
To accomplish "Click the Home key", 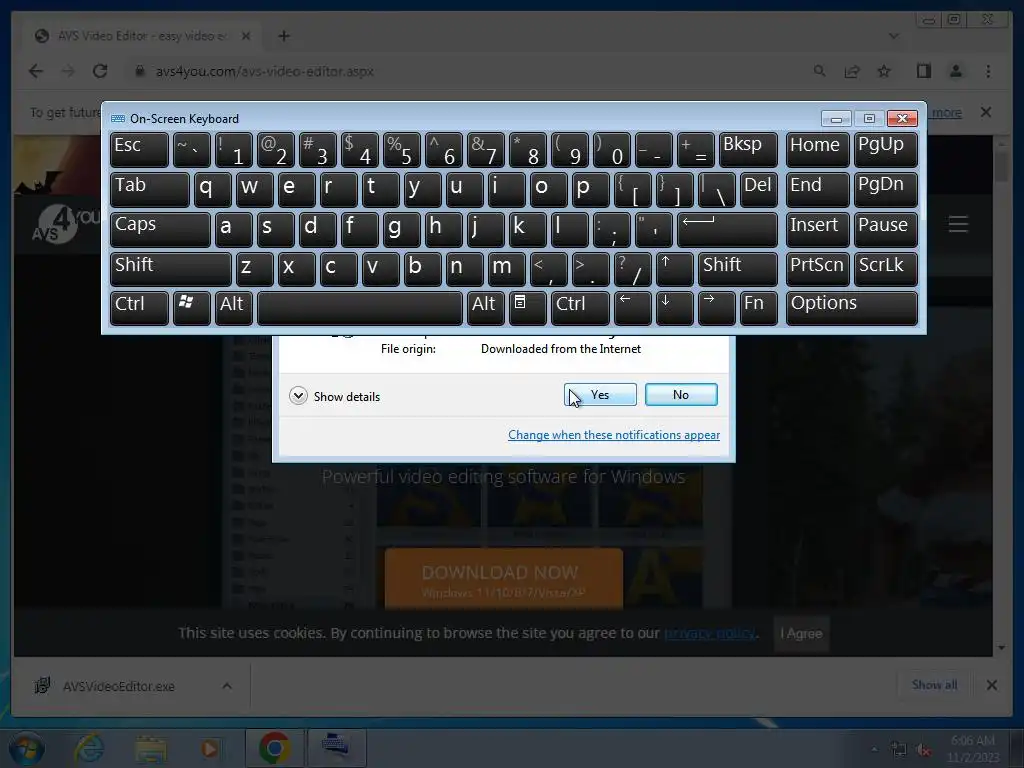I will (817, 150).
